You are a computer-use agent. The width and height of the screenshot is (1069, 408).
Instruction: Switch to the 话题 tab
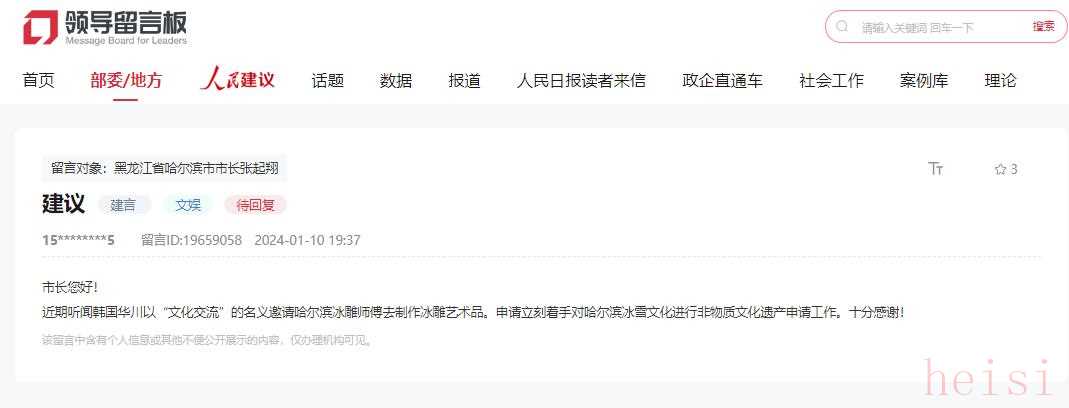(x=327, y=81)
